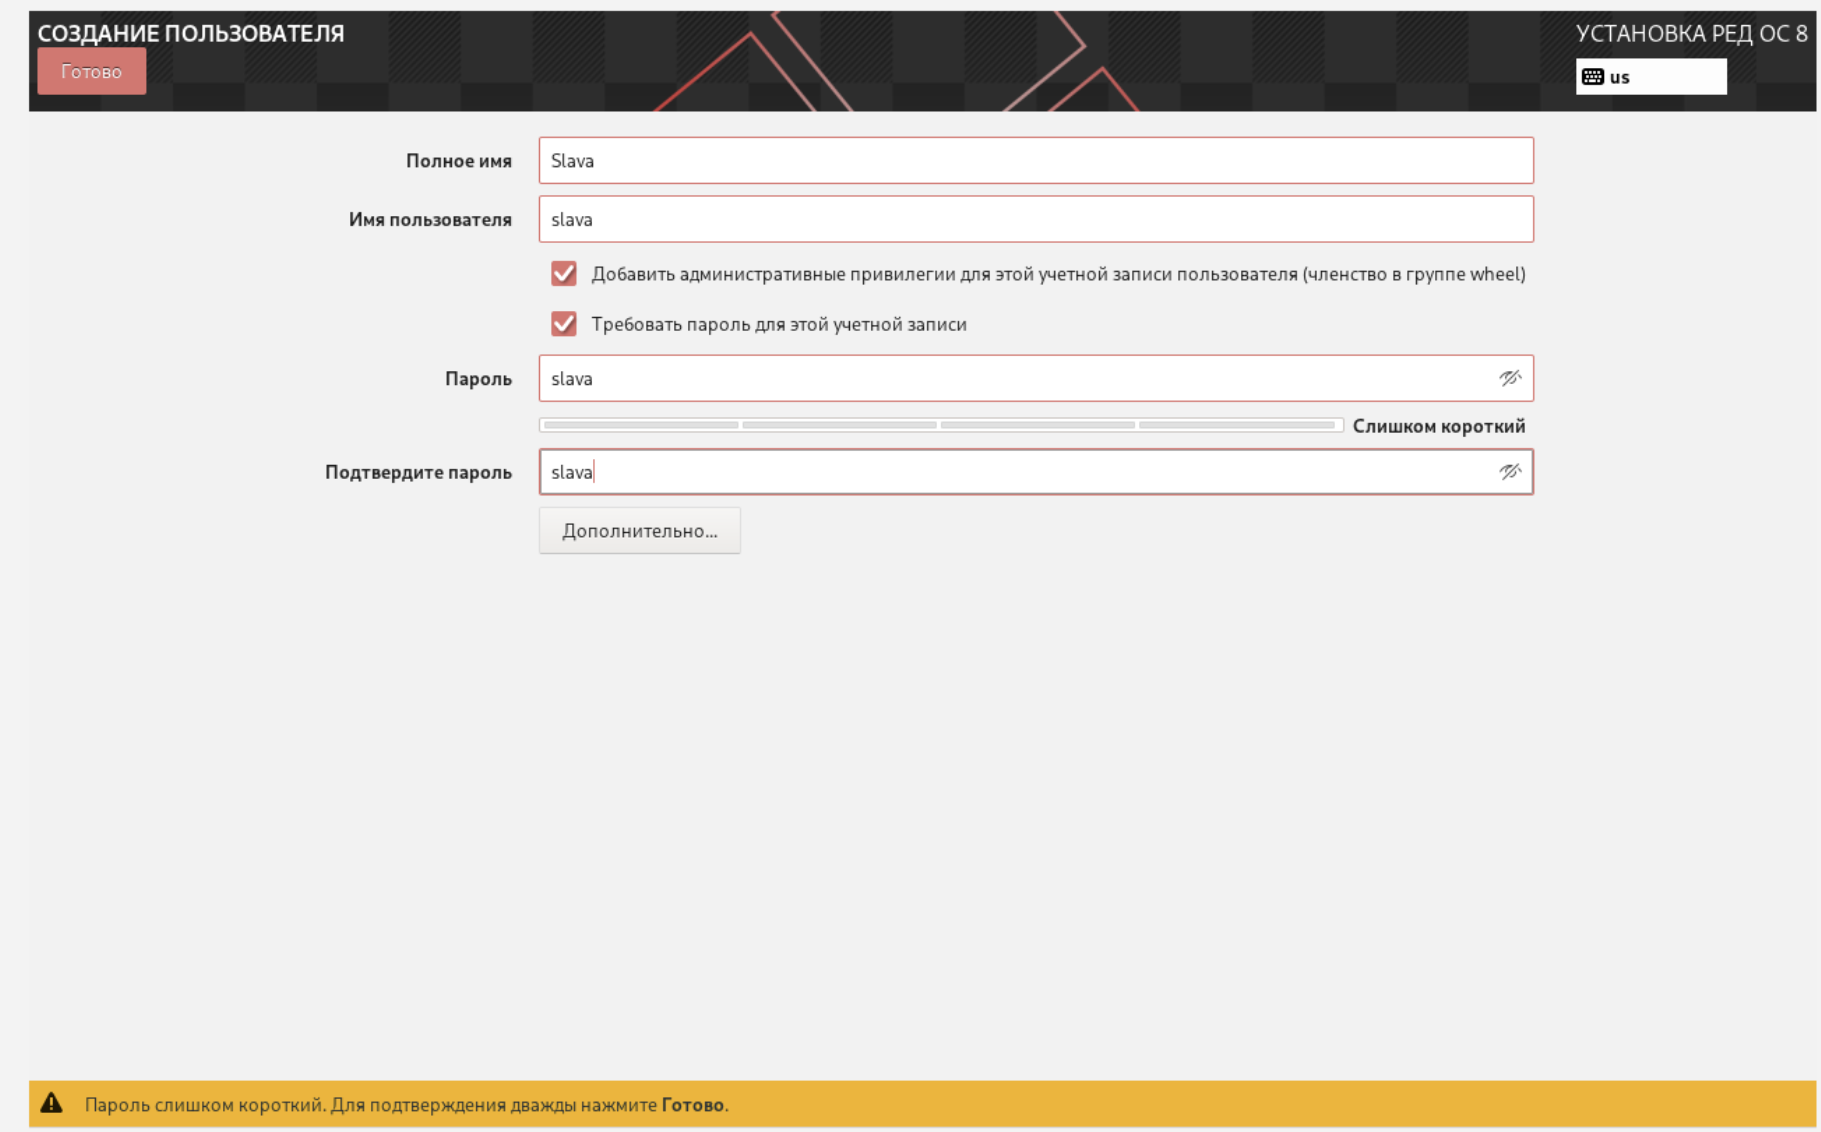Click the Слишком короткий strength label
This screenshot has height=1132, width=1821.
coord(1438,426)
